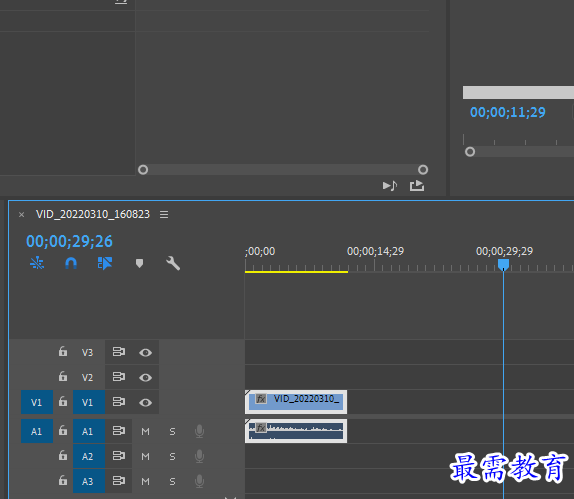The image size is (574, 499).
Task: Lock video track V2
Action: (63, 376)
